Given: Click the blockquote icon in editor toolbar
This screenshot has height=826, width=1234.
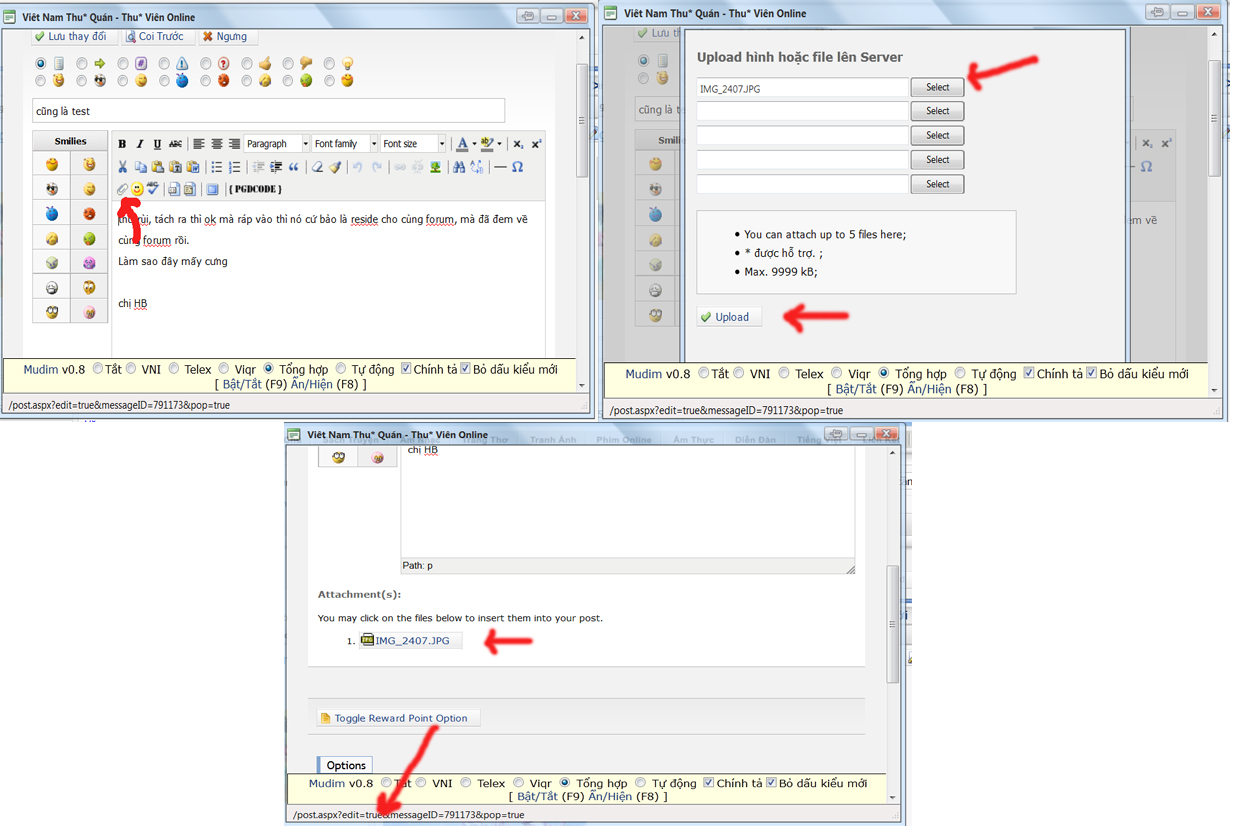Looking at the screenshot, I should coord(294,167).
